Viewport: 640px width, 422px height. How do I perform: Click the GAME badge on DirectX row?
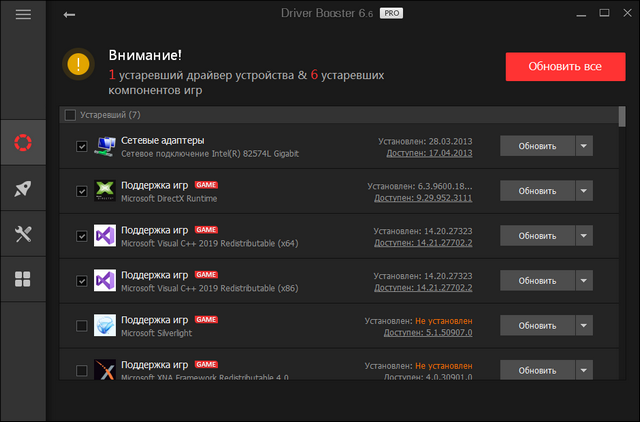[x=206, y=185]
